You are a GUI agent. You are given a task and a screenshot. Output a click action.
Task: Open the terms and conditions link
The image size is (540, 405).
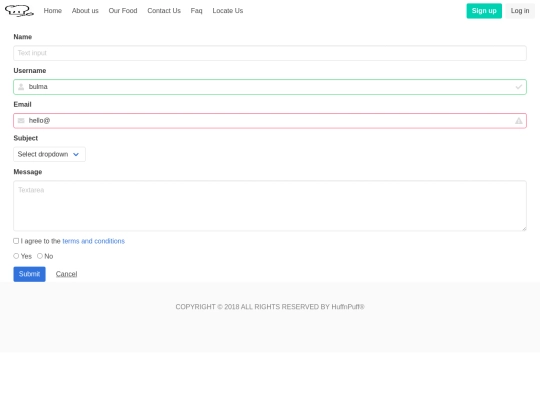click(94, 241)
